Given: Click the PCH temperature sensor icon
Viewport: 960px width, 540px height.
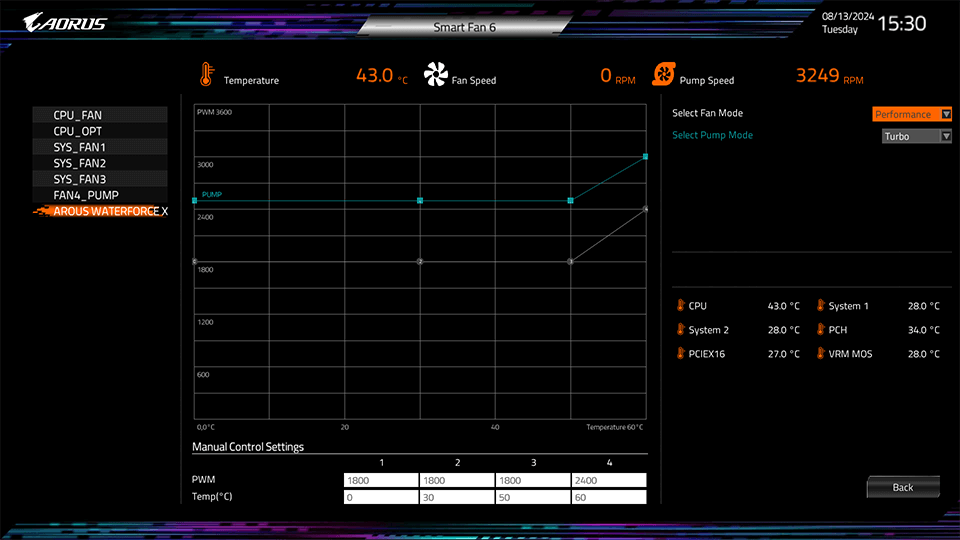Looking at the screenshot, I should tap(819, 329).
